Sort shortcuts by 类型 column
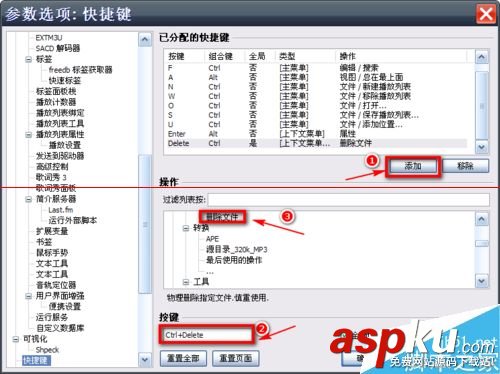500x374 pixels. click(x=305, y=56)
